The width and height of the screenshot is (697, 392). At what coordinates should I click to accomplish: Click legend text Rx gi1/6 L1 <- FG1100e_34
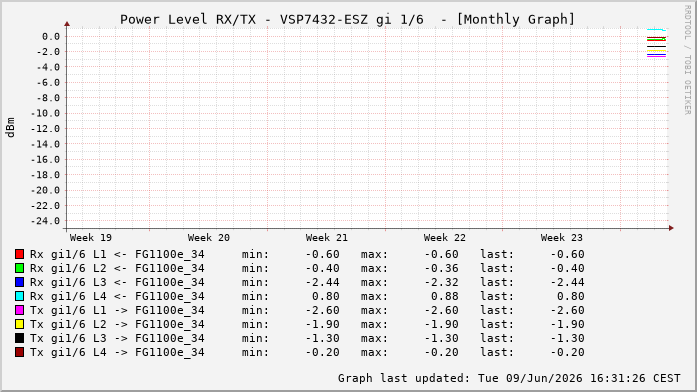coord(117,254)
